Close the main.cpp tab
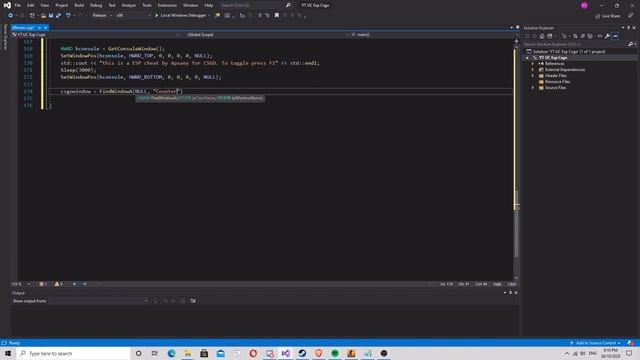Viewport: 640px width, 360px height. pos(46,28)
